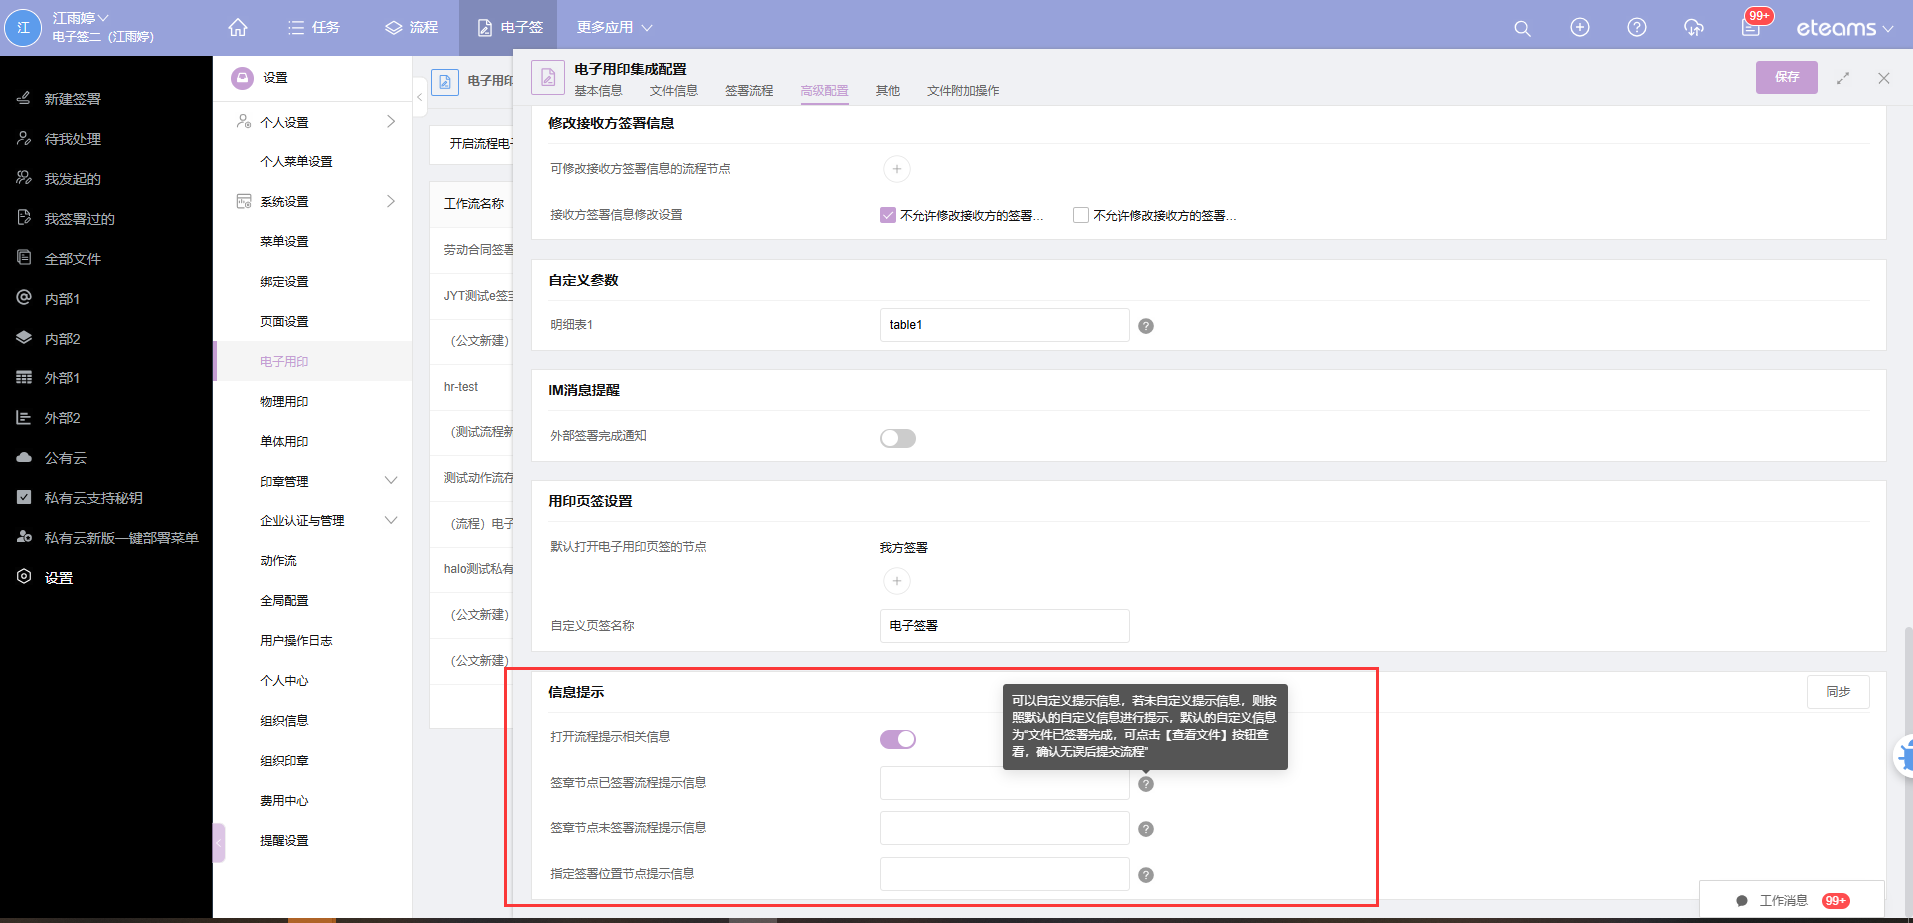Collapse the settings panel with the side arrow
1913x923 pixels.
coord(419,97)
